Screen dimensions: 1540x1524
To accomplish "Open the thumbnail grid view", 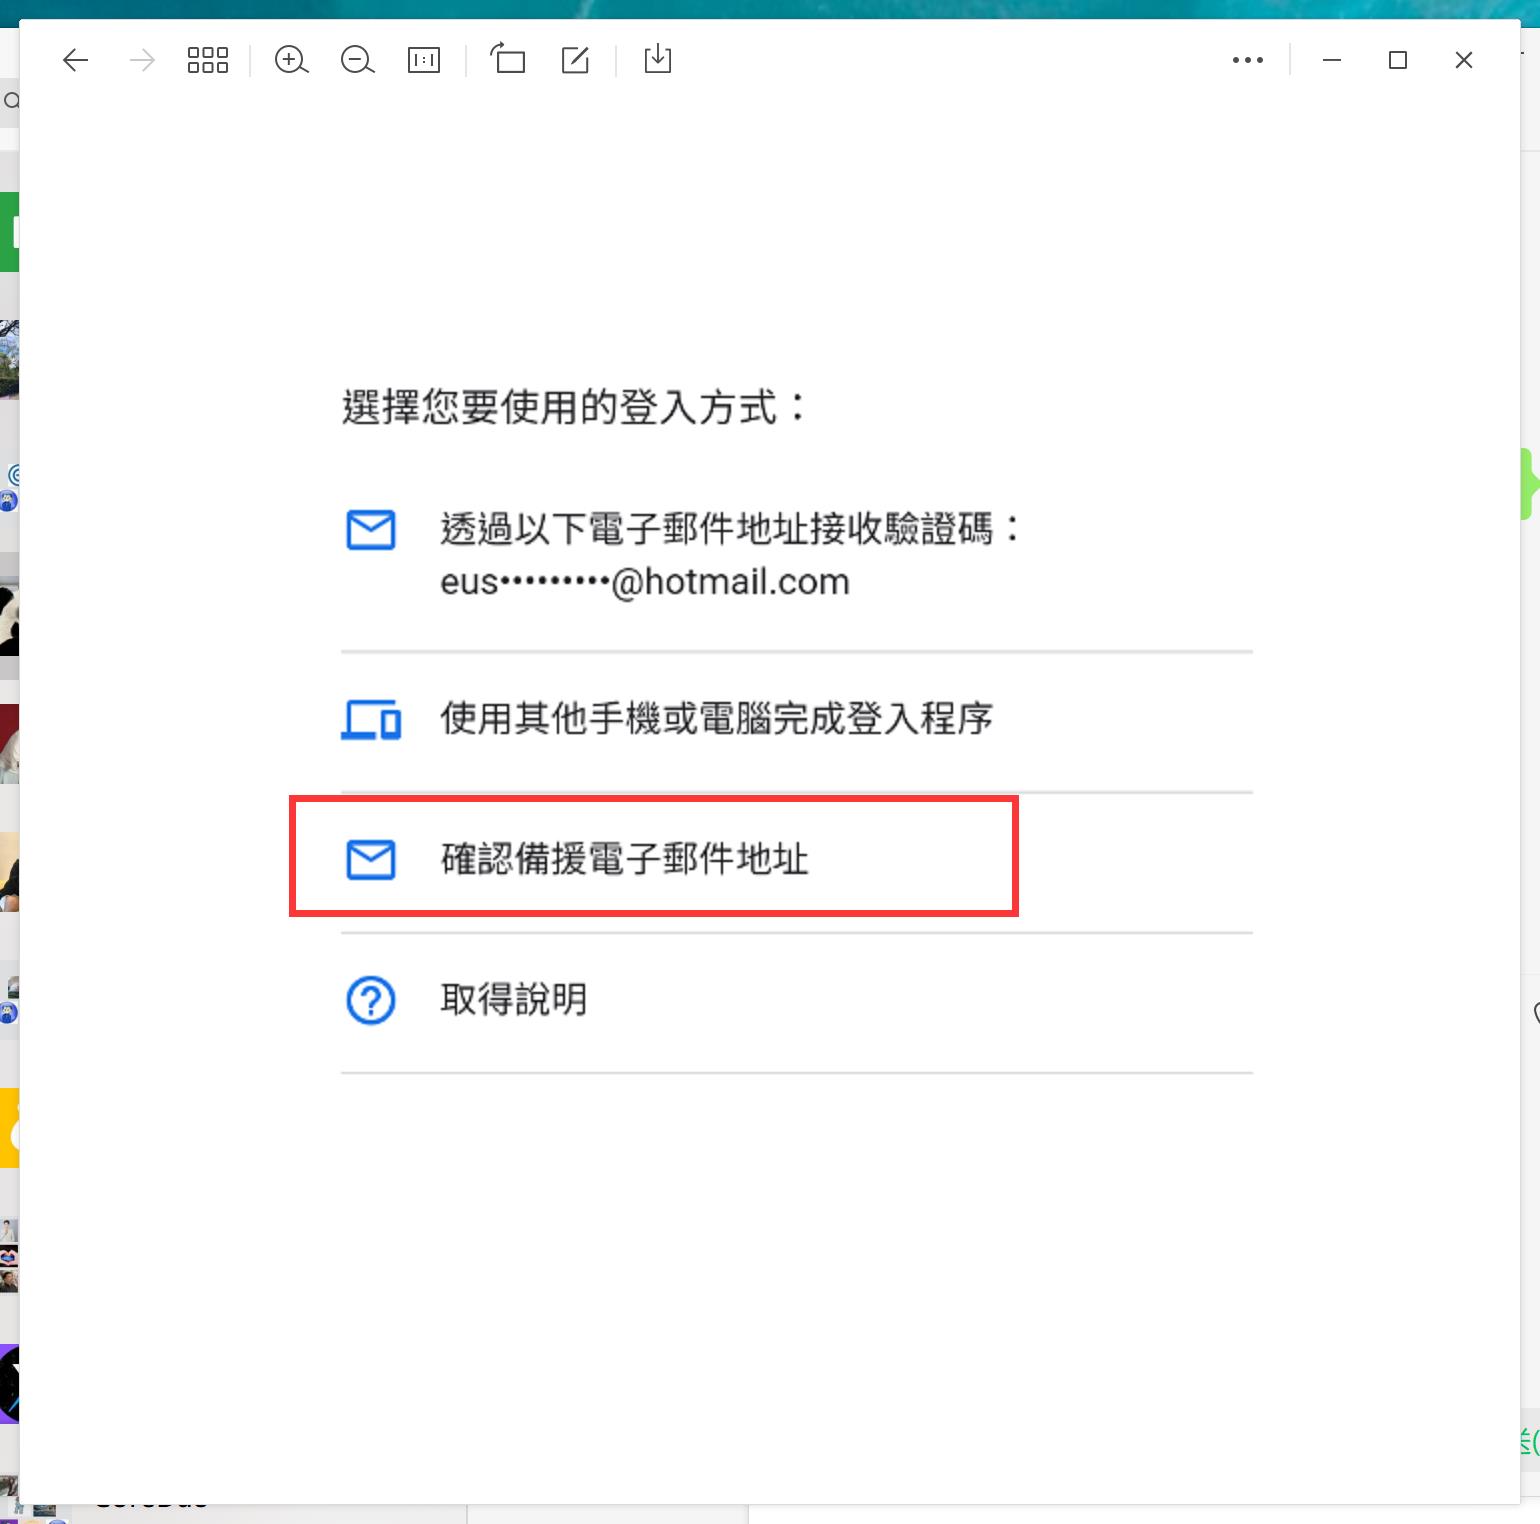I will (x=208, y=60).
